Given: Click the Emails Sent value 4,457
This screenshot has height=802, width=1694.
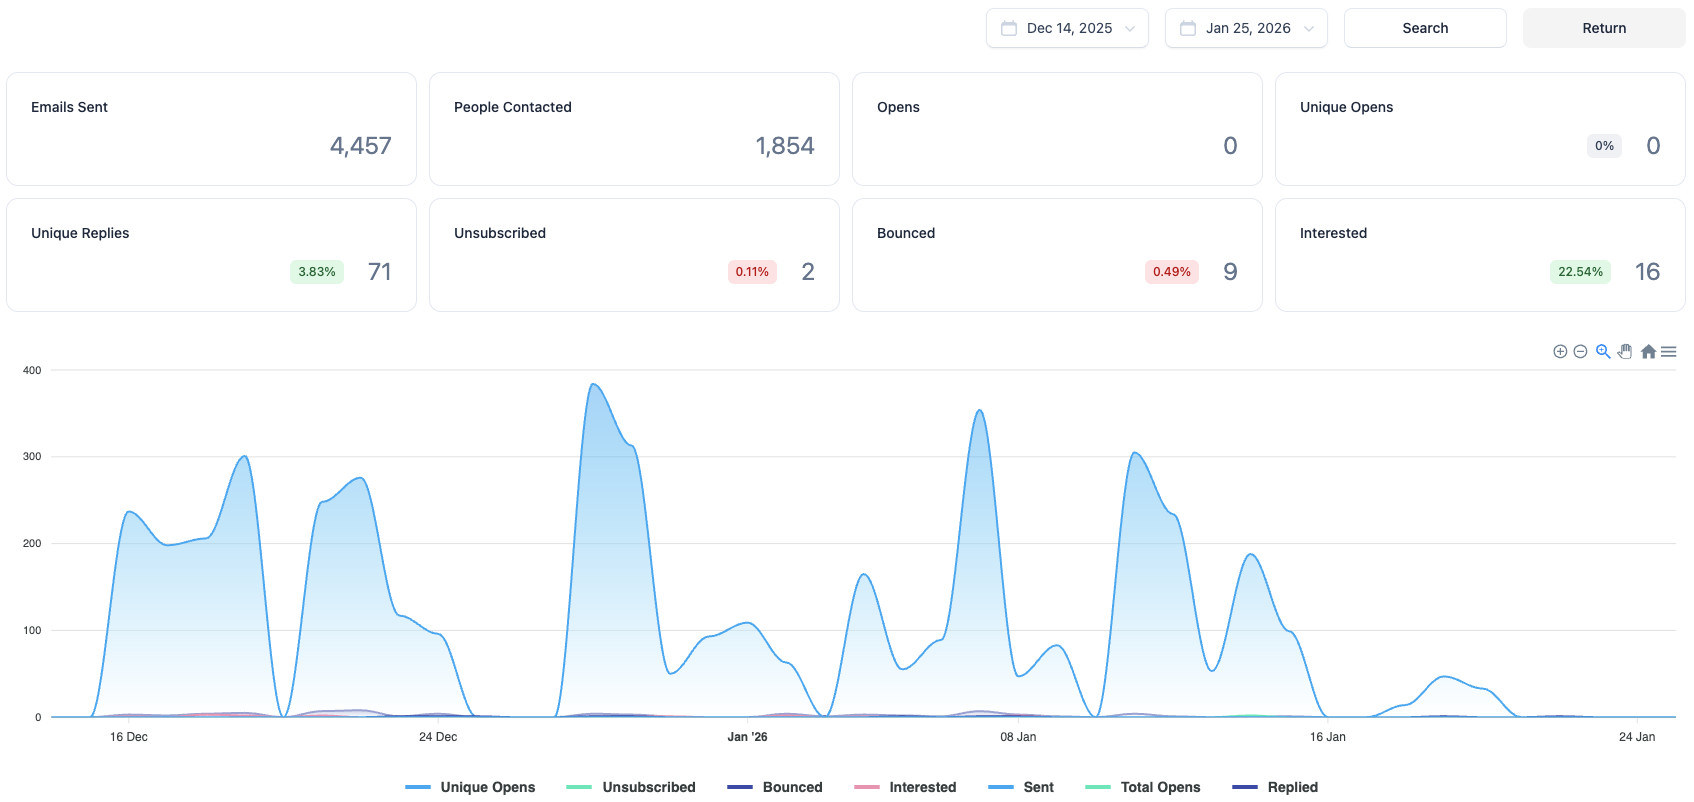Looking at the screenshot, I should coord(361,146).
